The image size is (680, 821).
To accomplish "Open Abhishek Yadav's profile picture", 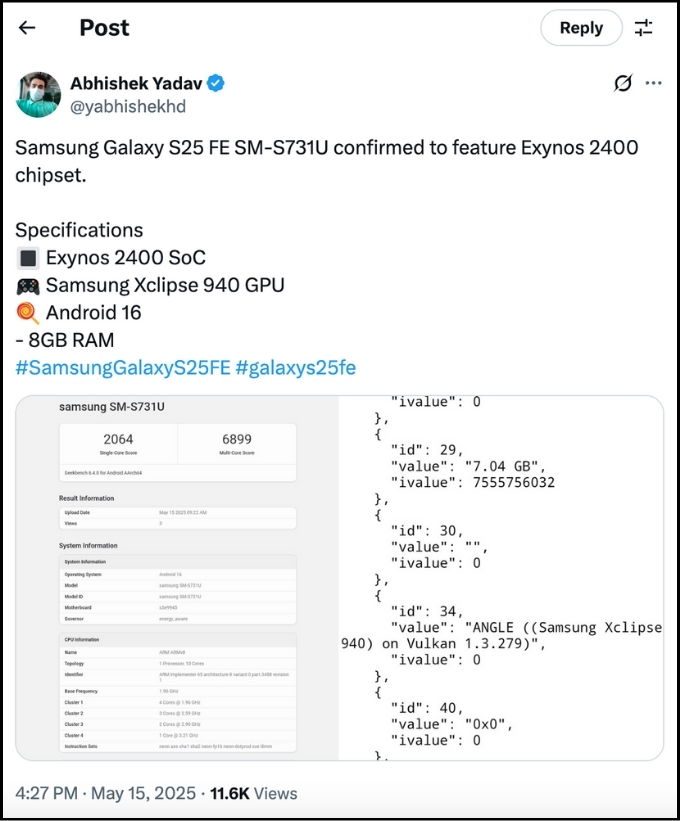I will tap(39, 95).
